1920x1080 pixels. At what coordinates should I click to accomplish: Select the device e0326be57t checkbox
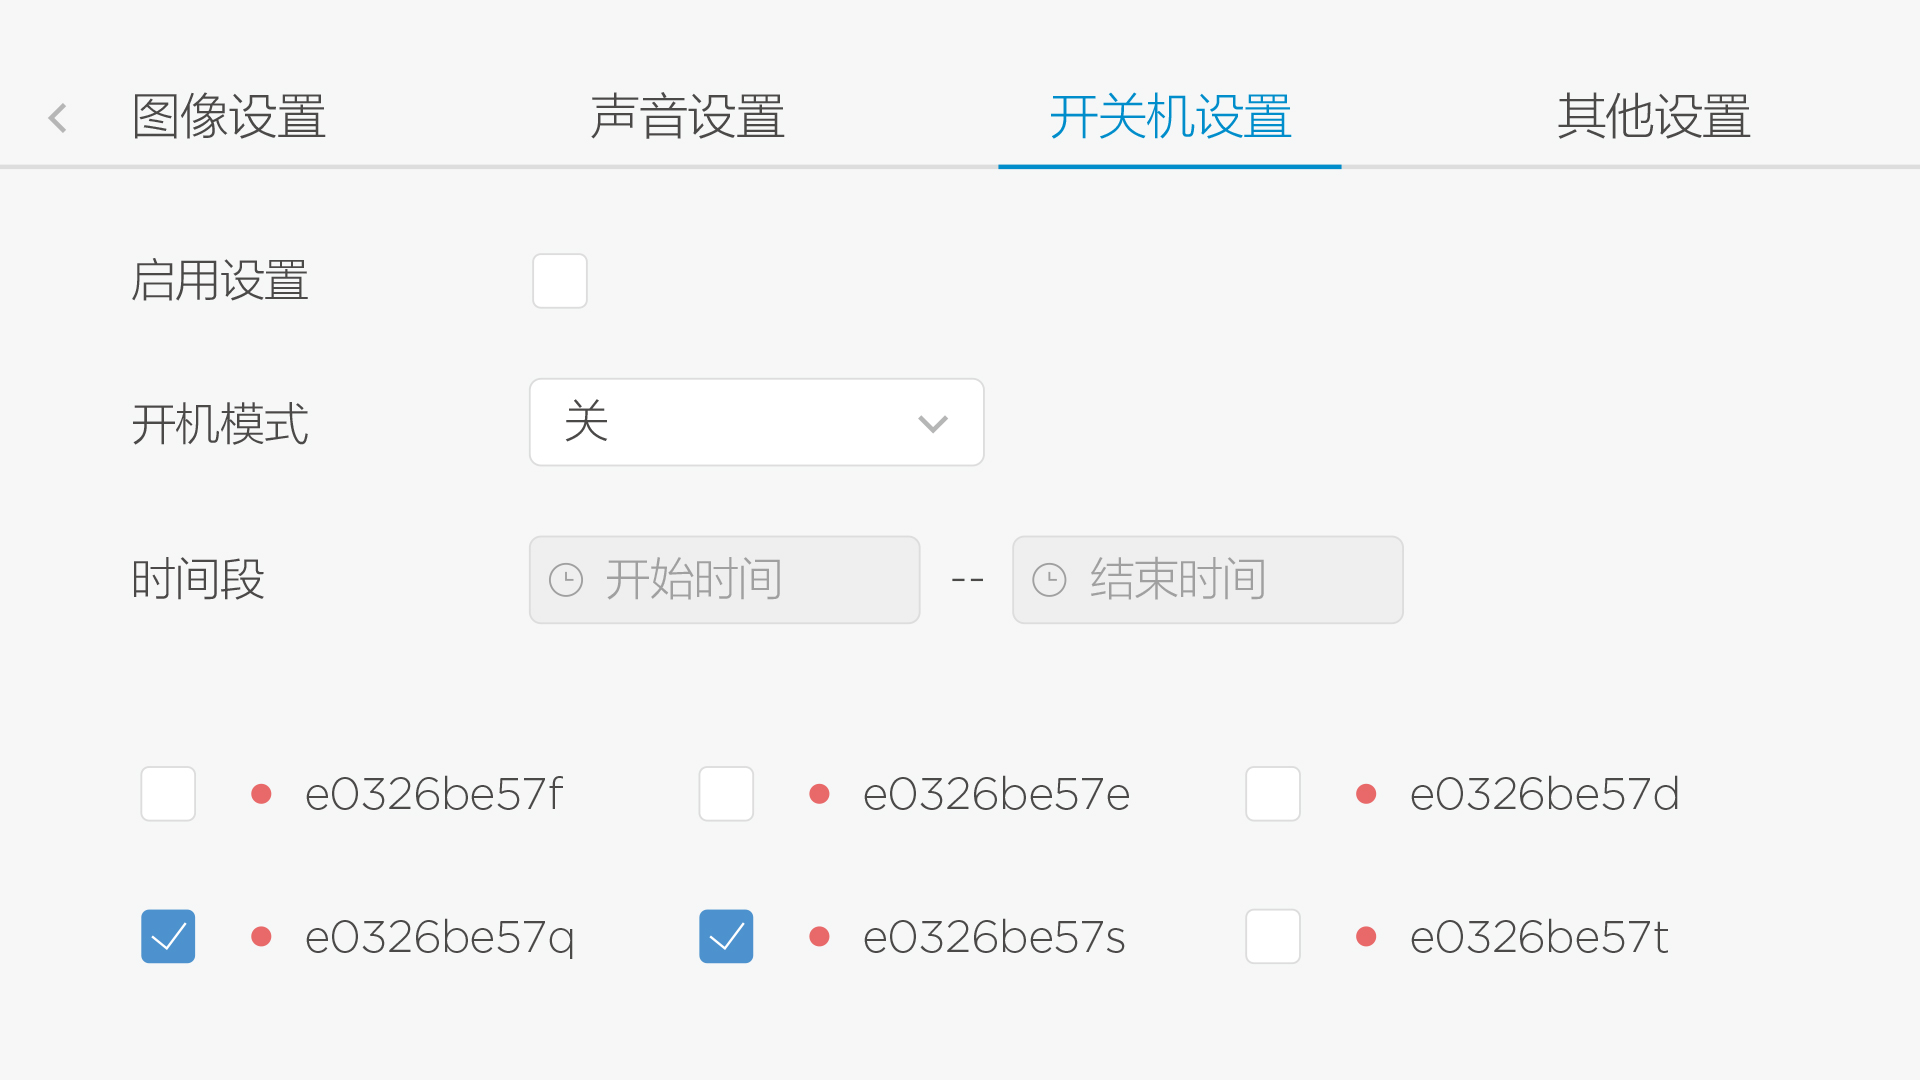1273,937
